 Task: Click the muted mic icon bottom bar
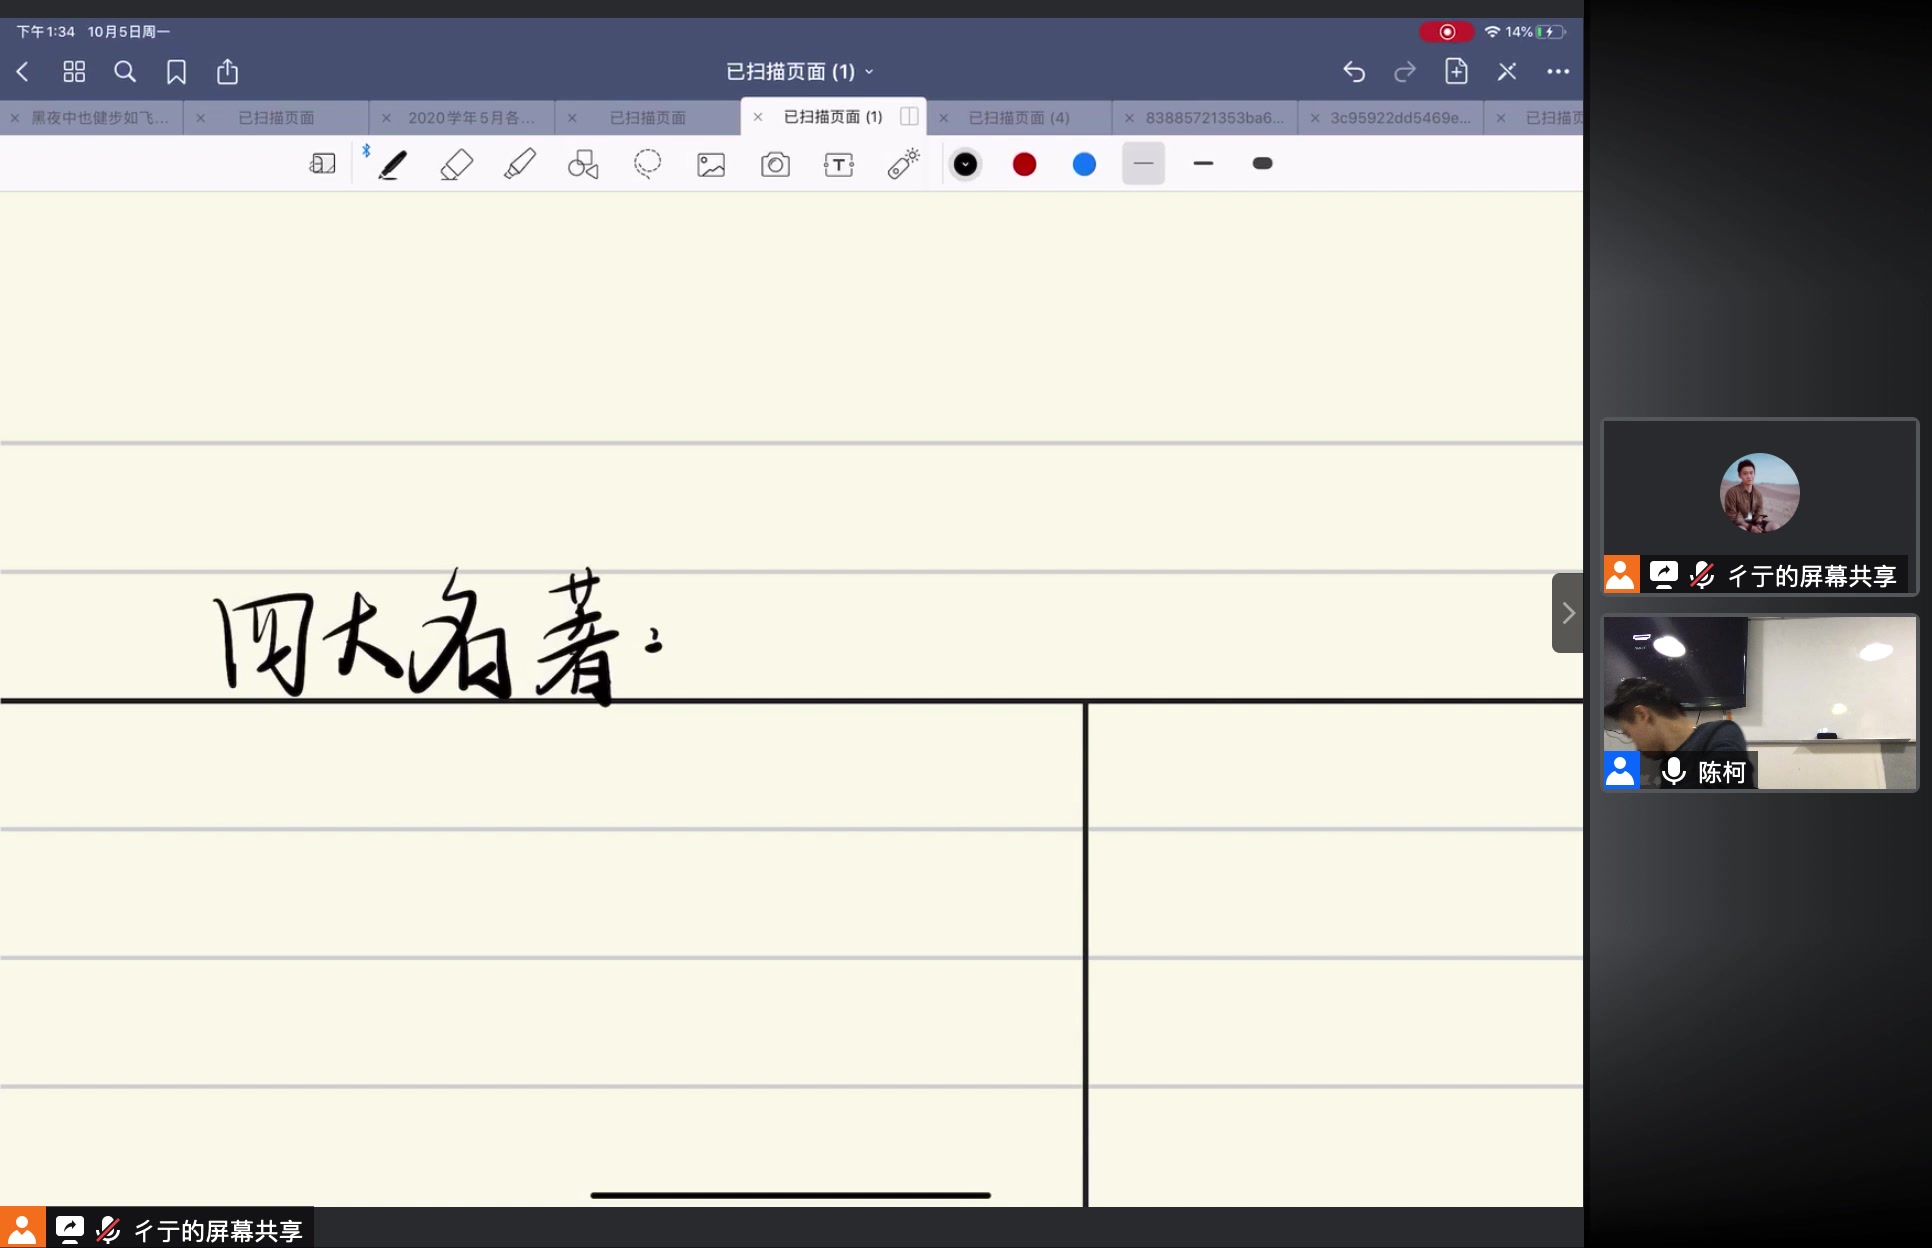pos(108,1229)
